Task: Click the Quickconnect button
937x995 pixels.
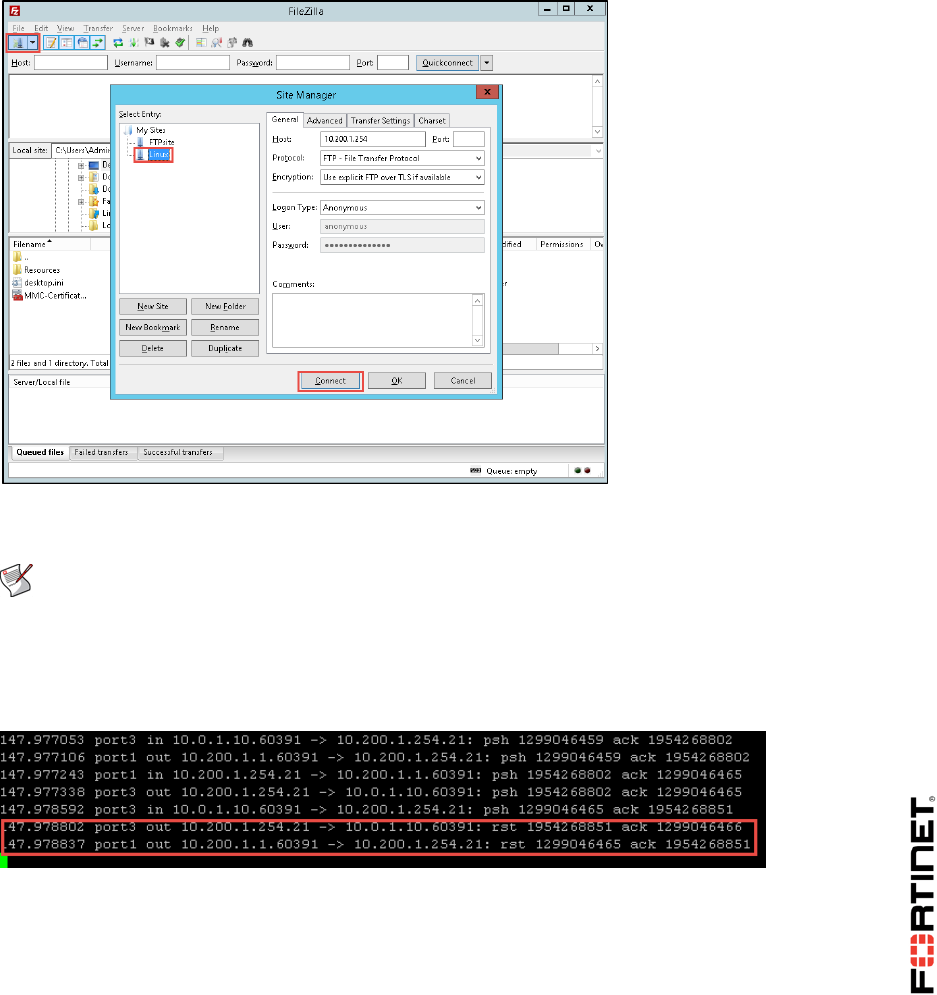Action: coord(447,63)
